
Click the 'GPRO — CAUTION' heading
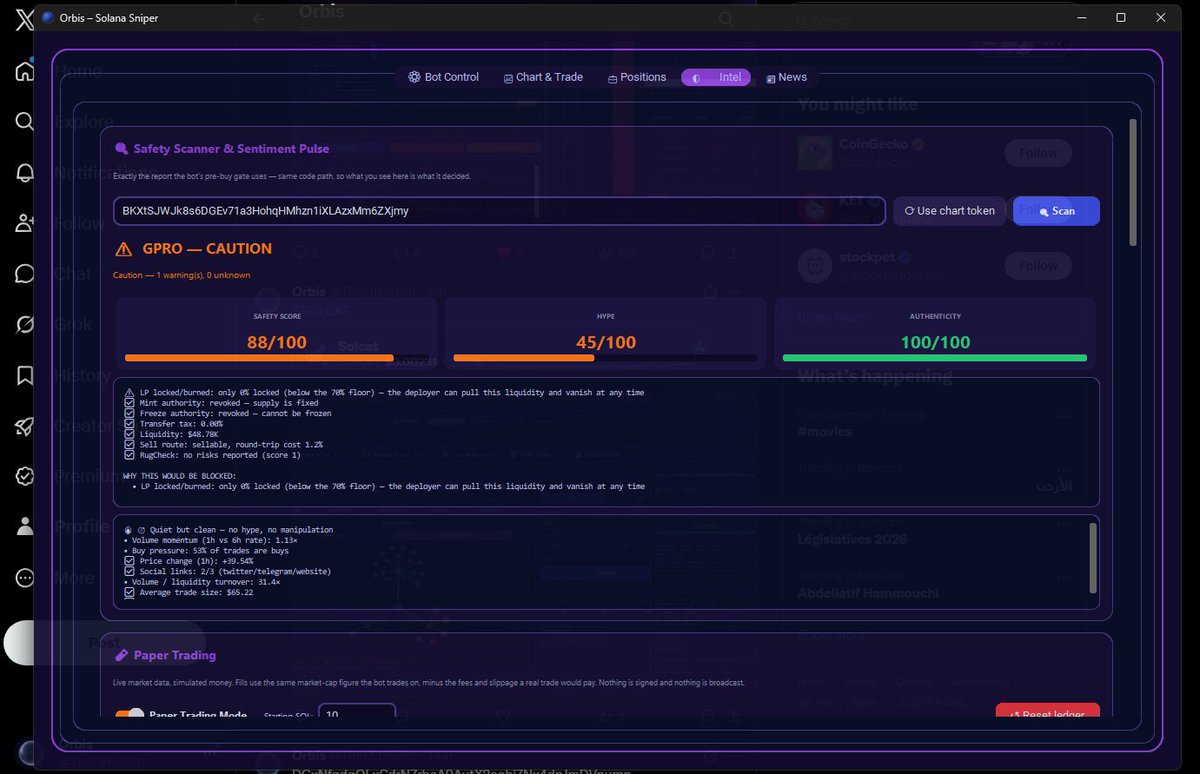(207, 249)
